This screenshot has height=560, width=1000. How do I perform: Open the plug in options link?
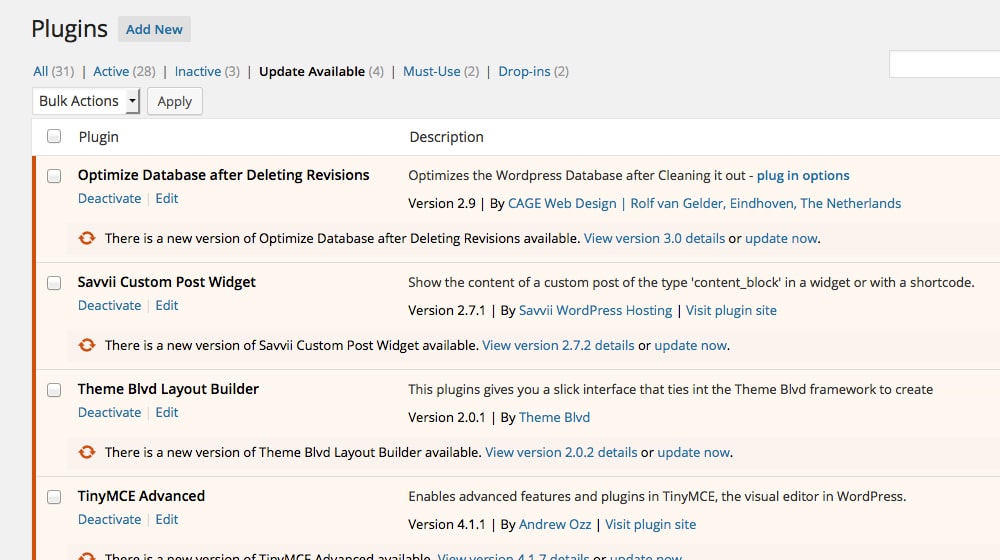tap(803, 175)
